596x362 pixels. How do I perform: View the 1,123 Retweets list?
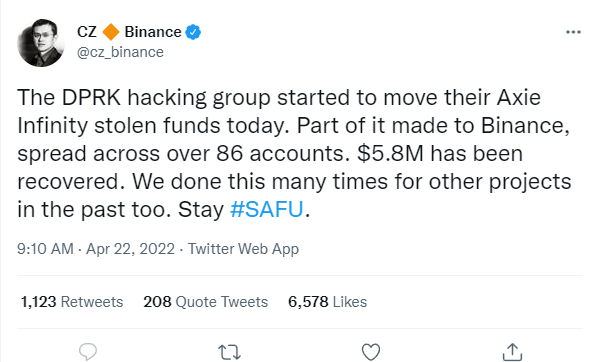coord(72,302)
